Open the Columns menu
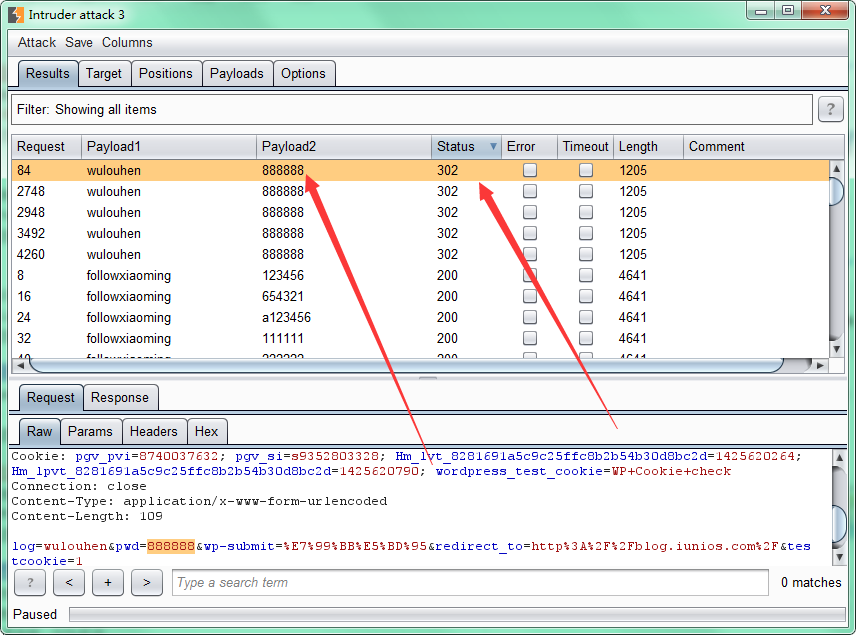 [x=127, y=43]
